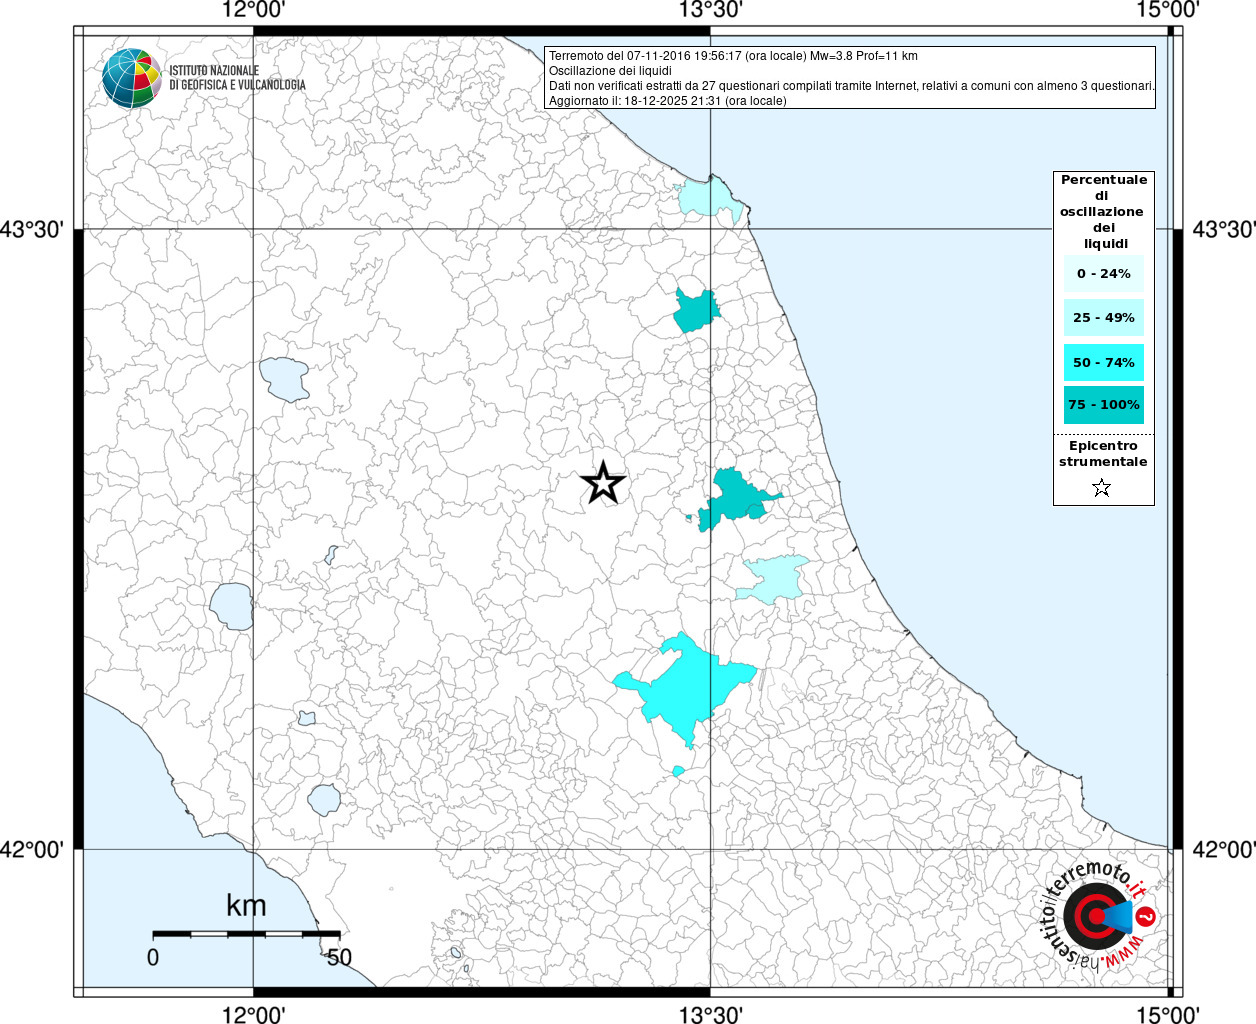This screenshot has width=1256, height=1024.
Task: Select the dark teal municipality east of epicenter
Action: click(736, 496)
